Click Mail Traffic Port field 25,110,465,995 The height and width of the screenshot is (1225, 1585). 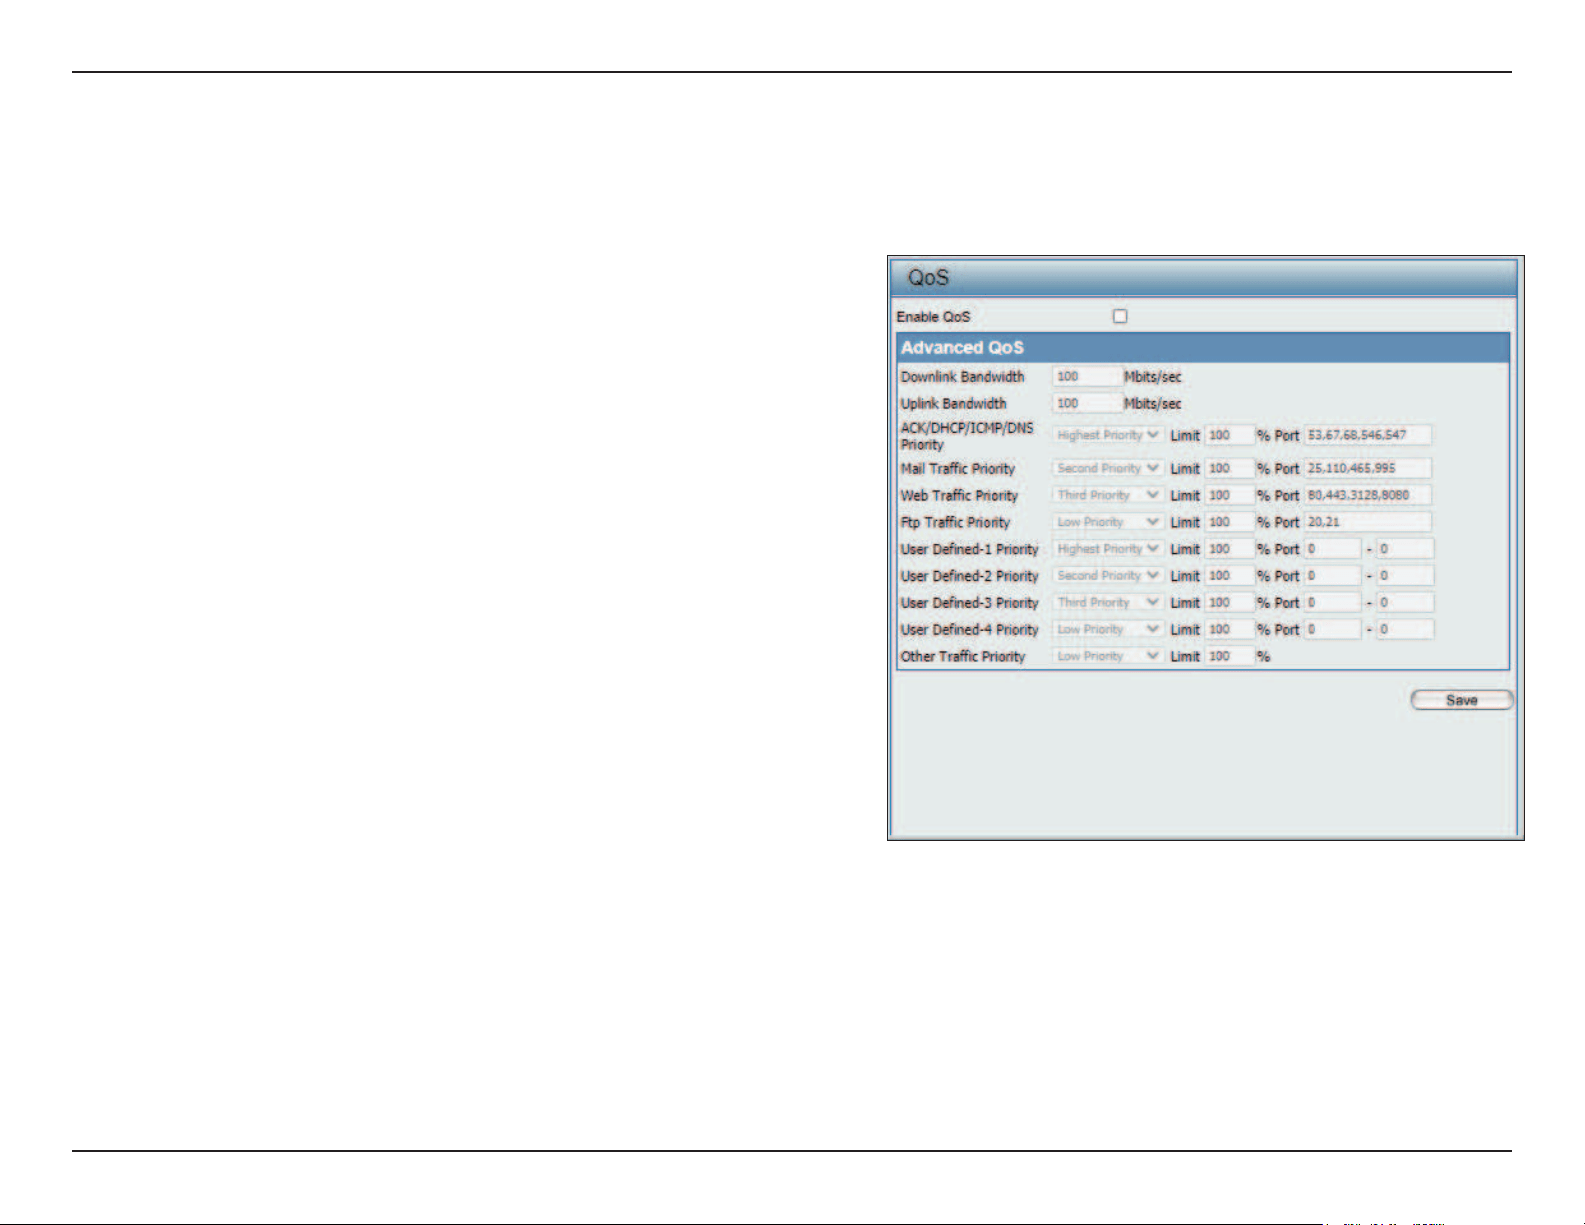click(1367, 468)
